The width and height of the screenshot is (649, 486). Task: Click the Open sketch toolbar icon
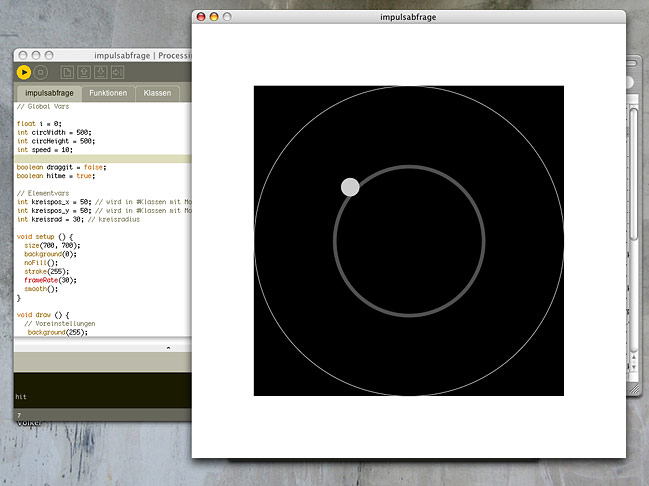[85, 72]
